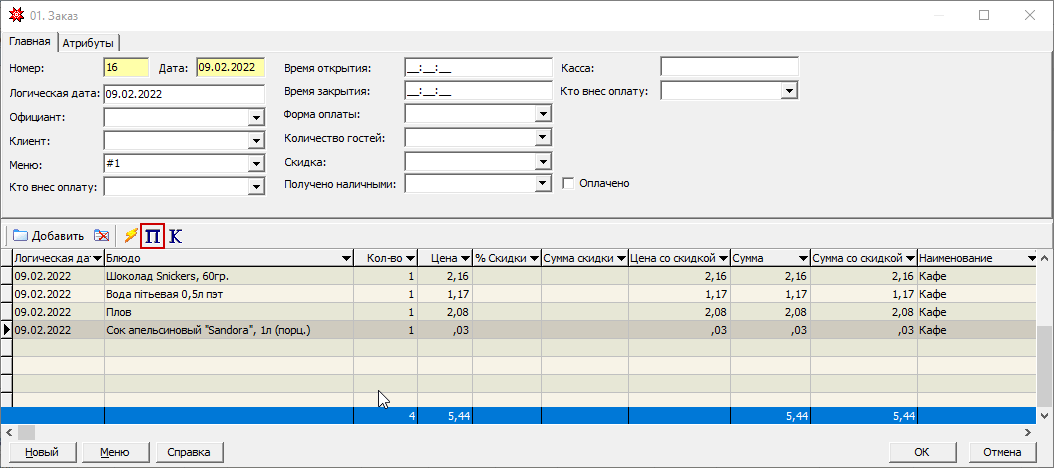Screen dimensions: 1054x468
Task: Click the Добавить folder icon button
Action: point(48,236)
